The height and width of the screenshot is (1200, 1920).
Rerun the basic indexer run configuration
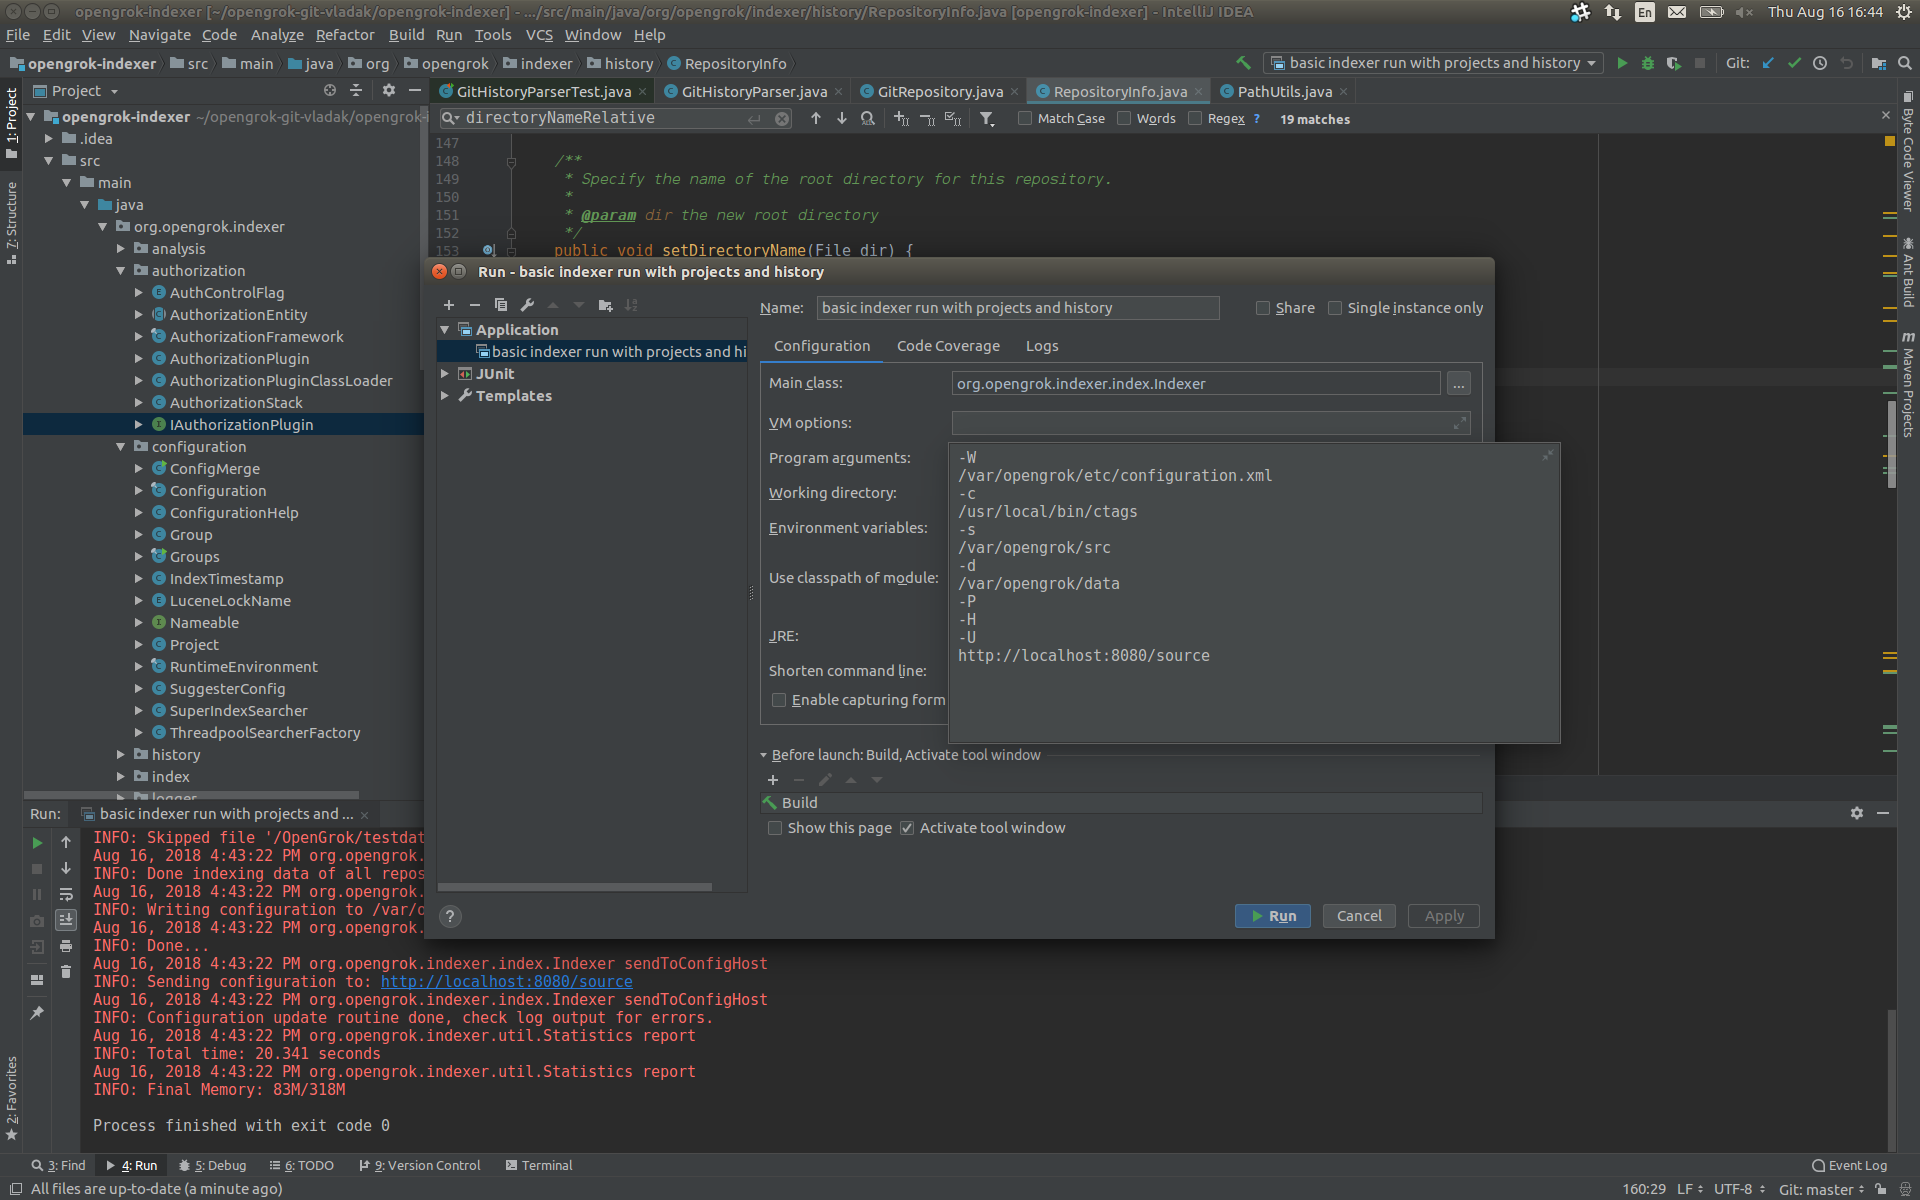pos(37,843)
